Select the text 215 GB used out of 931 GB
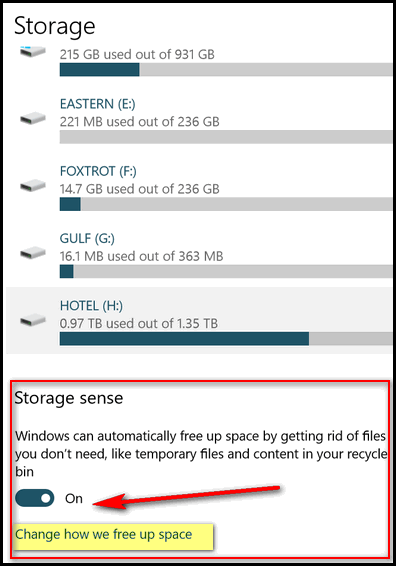 (x=137, y=55)
